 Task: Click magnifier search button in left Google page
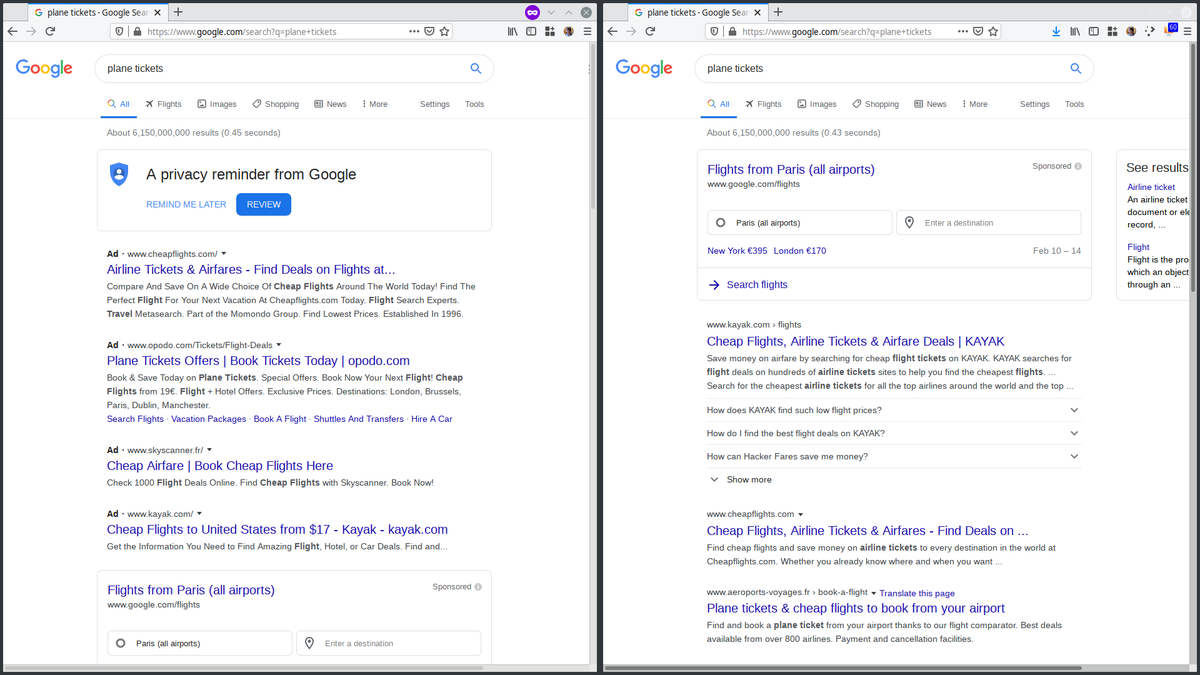pyautogui.click(x=476, y=68)
